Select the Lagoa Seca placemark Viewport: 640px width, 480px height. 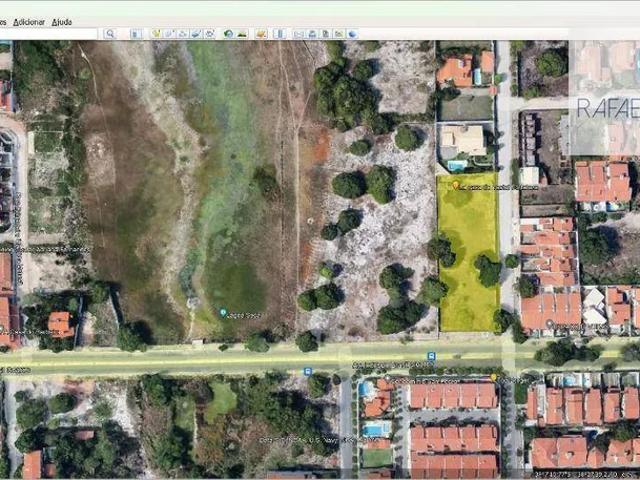(x=223, y=312)
